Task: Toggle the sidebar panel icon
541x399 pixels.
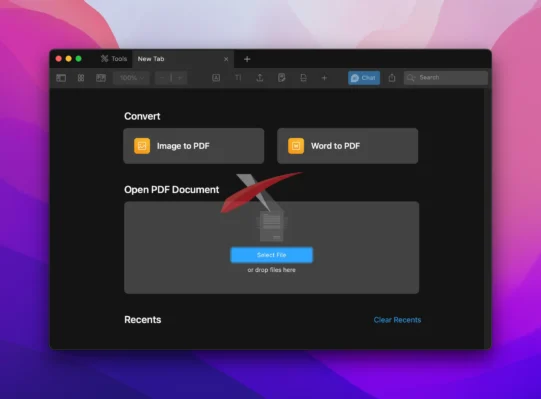Action: 61,78
